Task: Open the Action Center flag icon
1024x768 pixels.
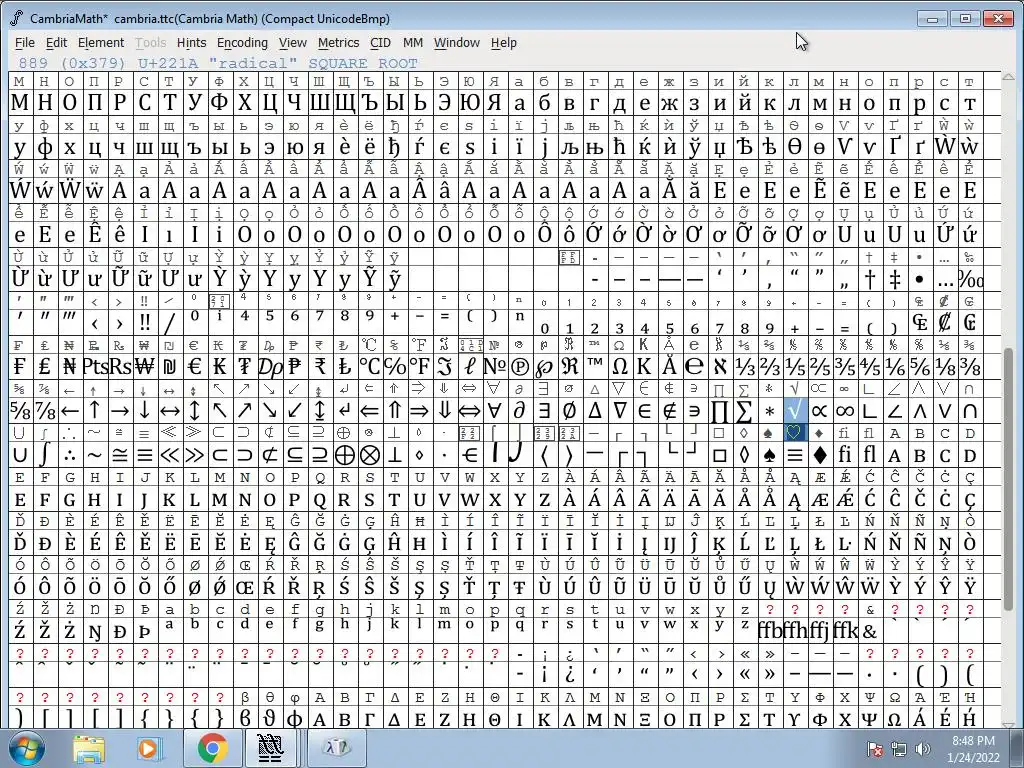Action: (x=875, y=750)
